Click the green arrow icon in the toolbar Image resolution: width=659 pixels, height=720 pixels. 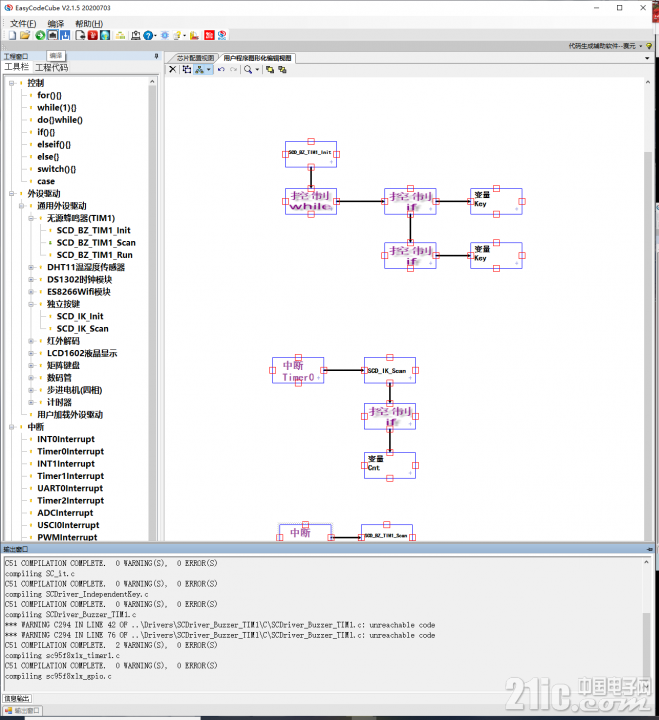coord(40,35)
